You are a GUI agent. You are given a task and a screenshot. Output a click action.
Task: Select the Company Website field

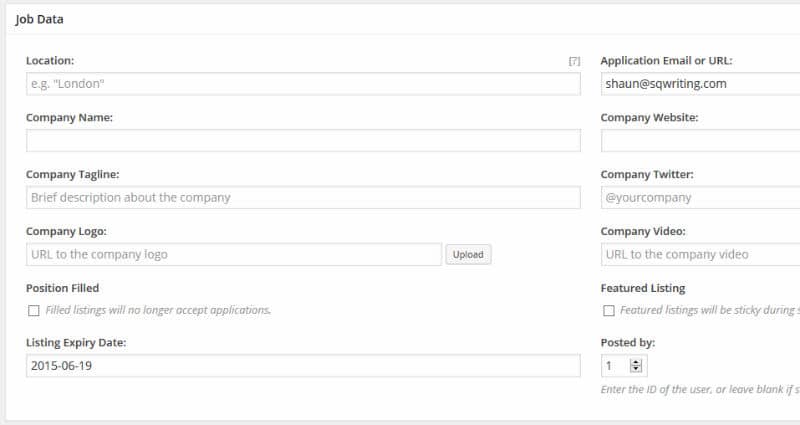coord(701,140)
